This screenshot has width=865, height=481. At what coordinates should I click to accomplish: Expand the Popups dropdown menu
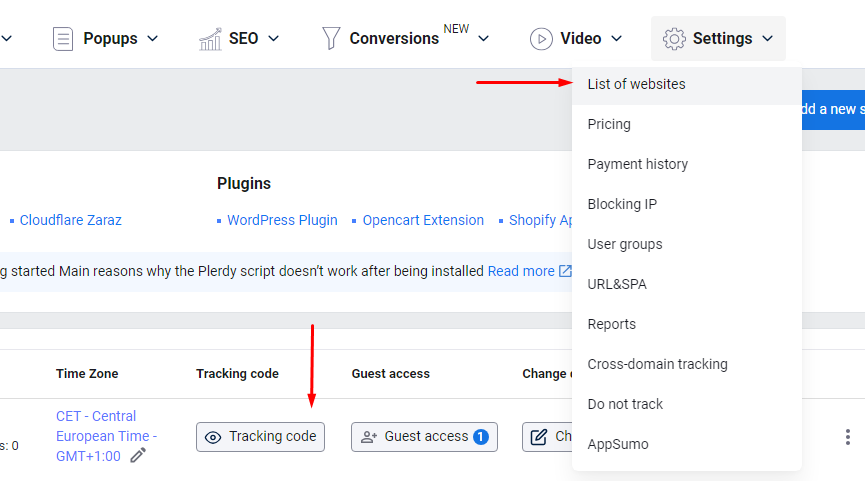153,39
